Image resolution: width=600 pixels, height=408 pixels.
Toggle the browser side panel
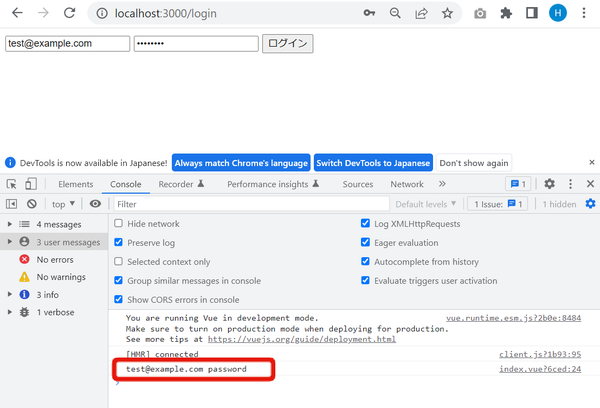pyautogui.click(x=532, y=13)
